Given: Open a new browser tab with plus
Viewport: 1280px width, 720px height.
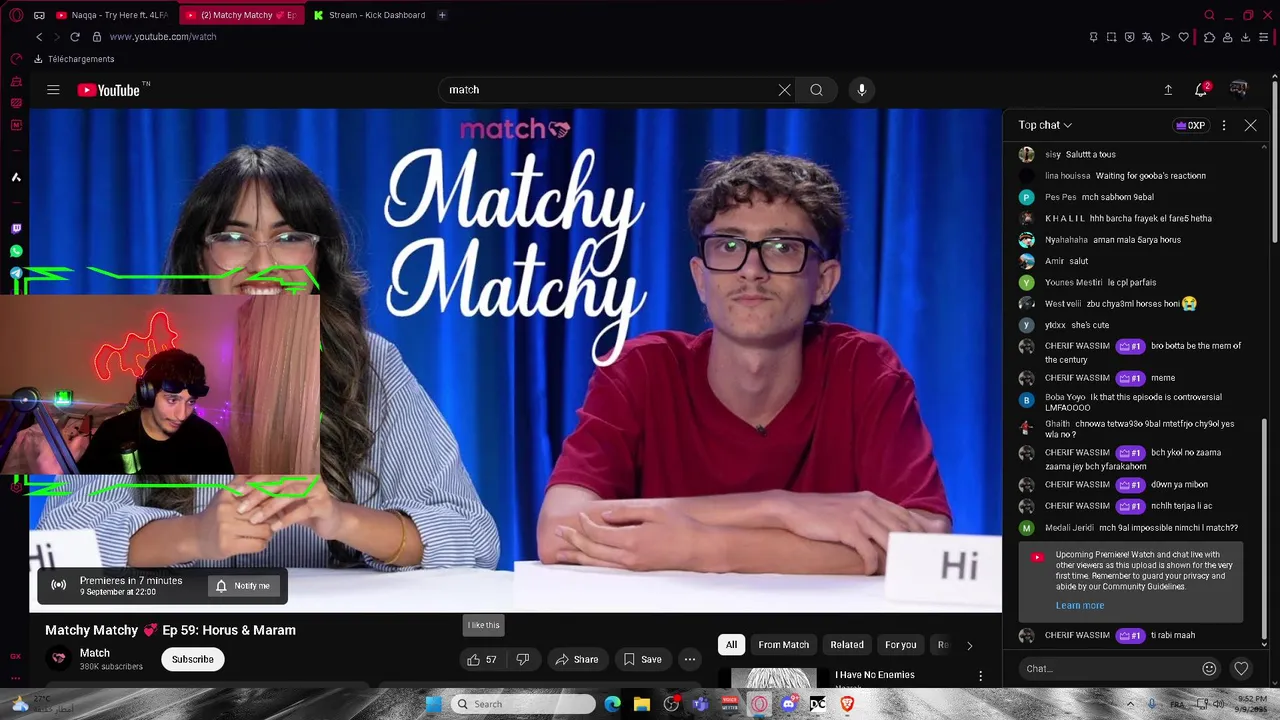Looking at the screenshot, I should 442,15.
